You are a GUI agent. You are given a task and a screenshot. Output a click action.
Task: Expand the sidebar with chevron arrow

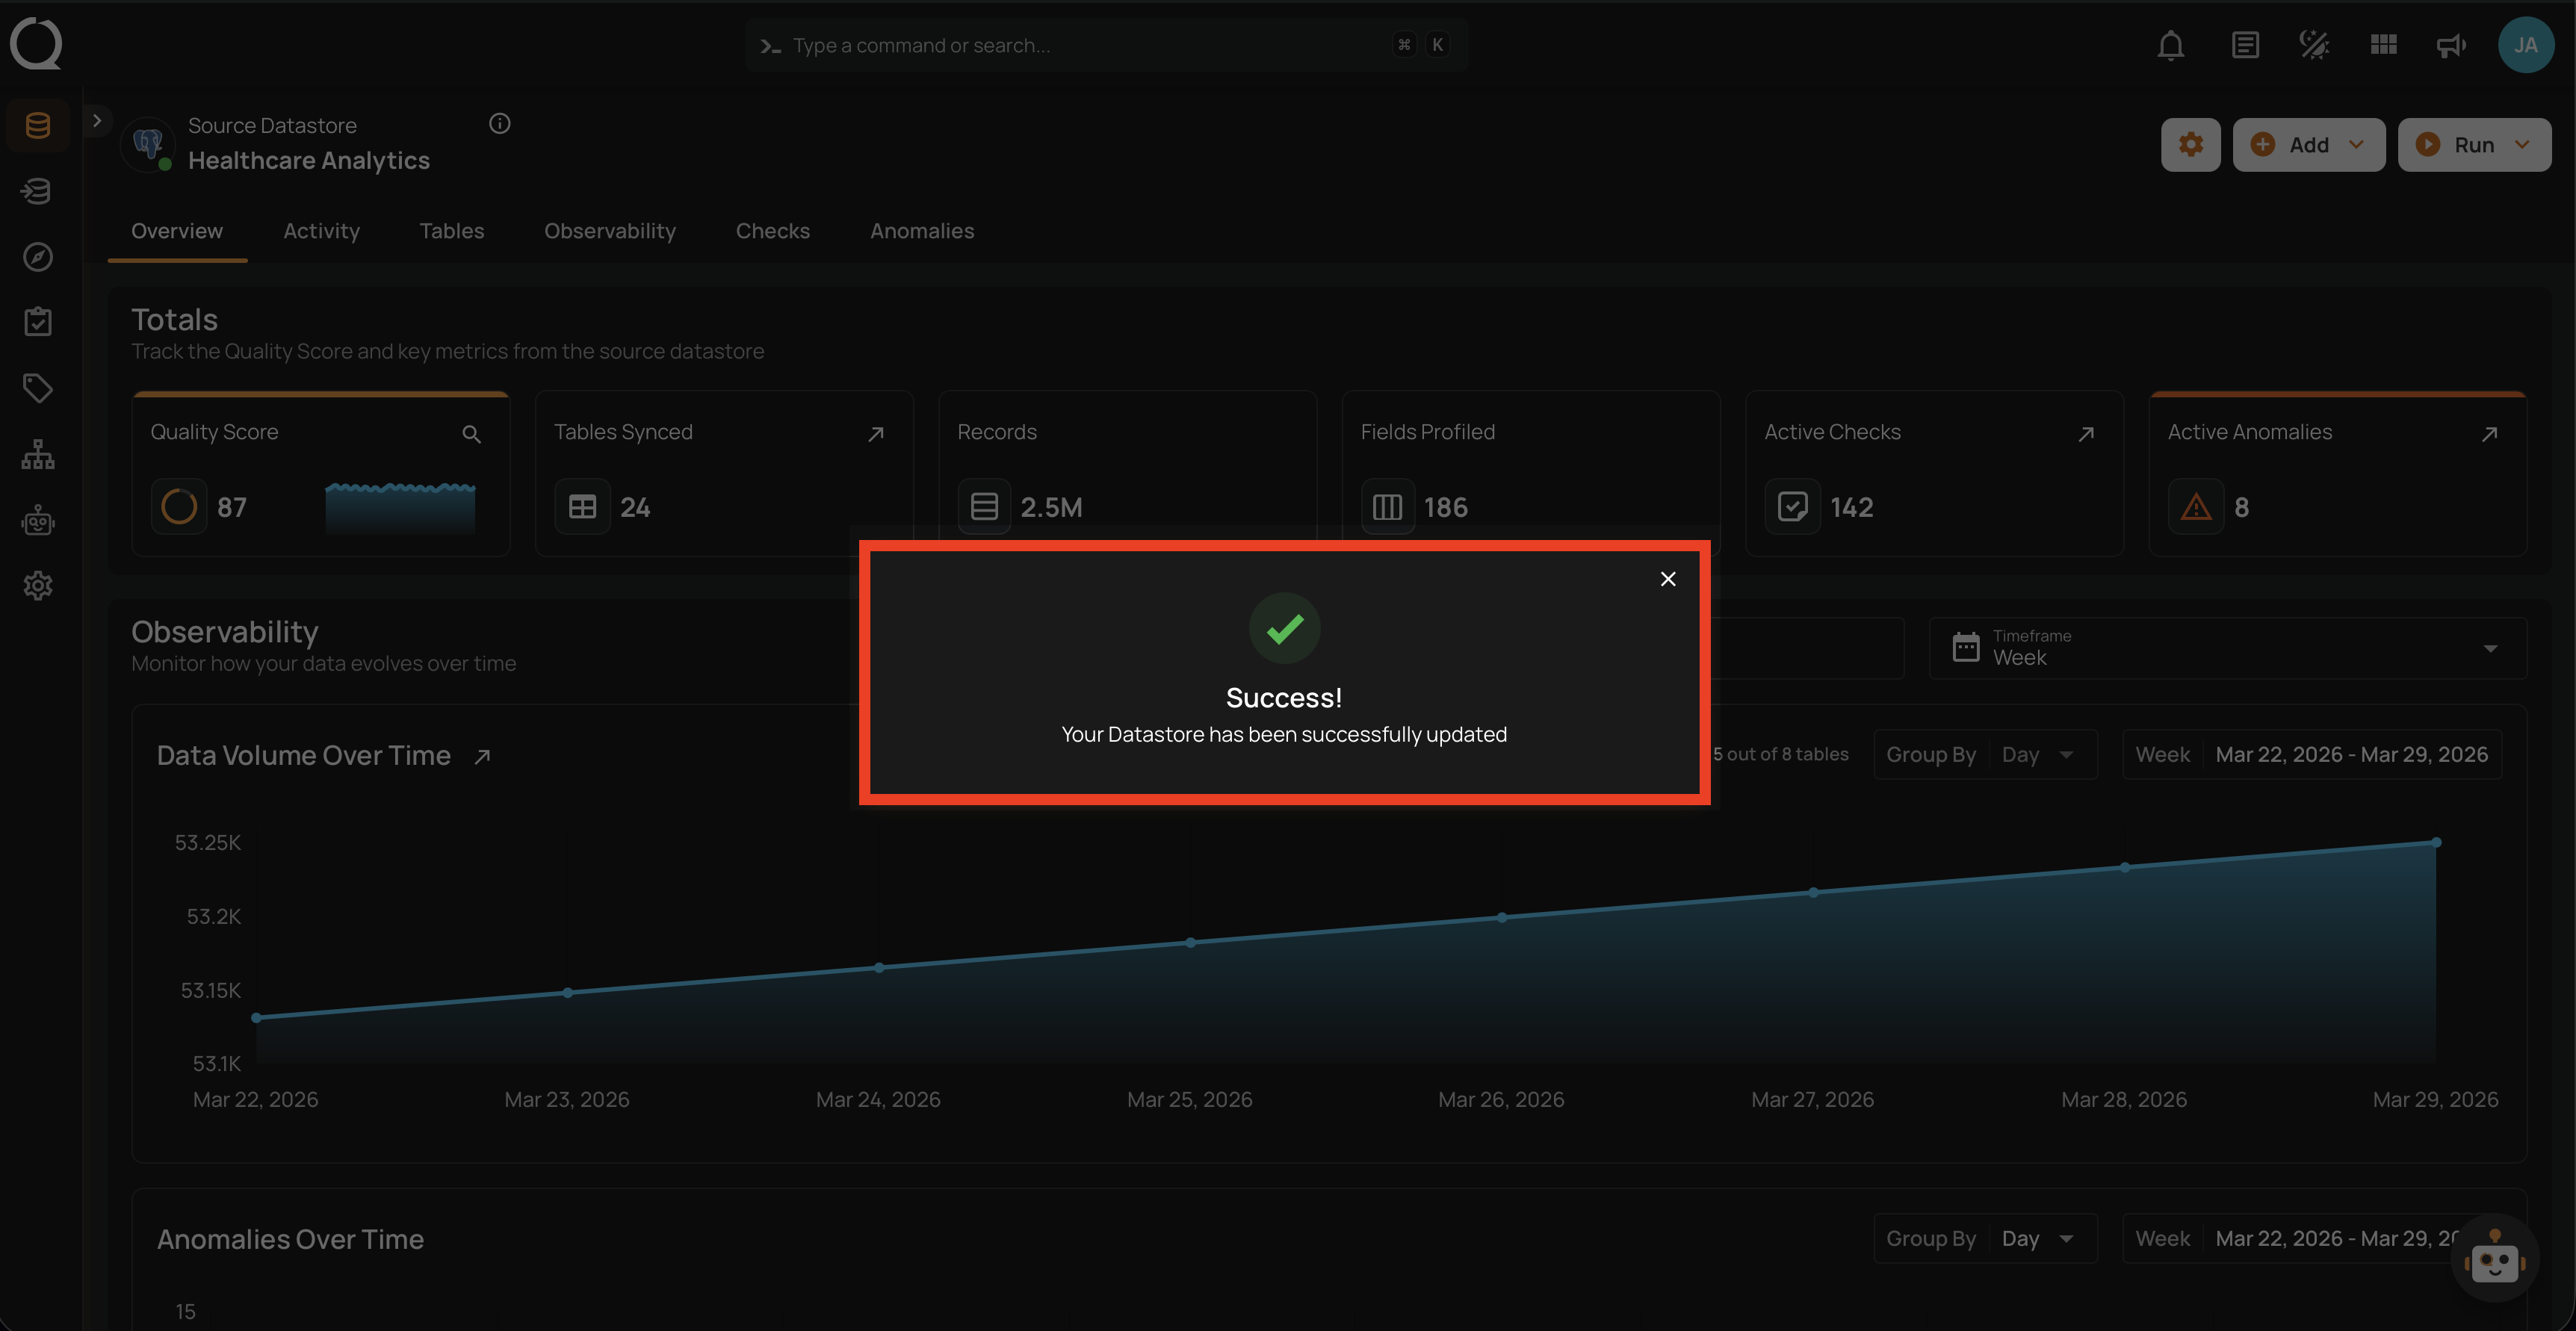(97, 121)
